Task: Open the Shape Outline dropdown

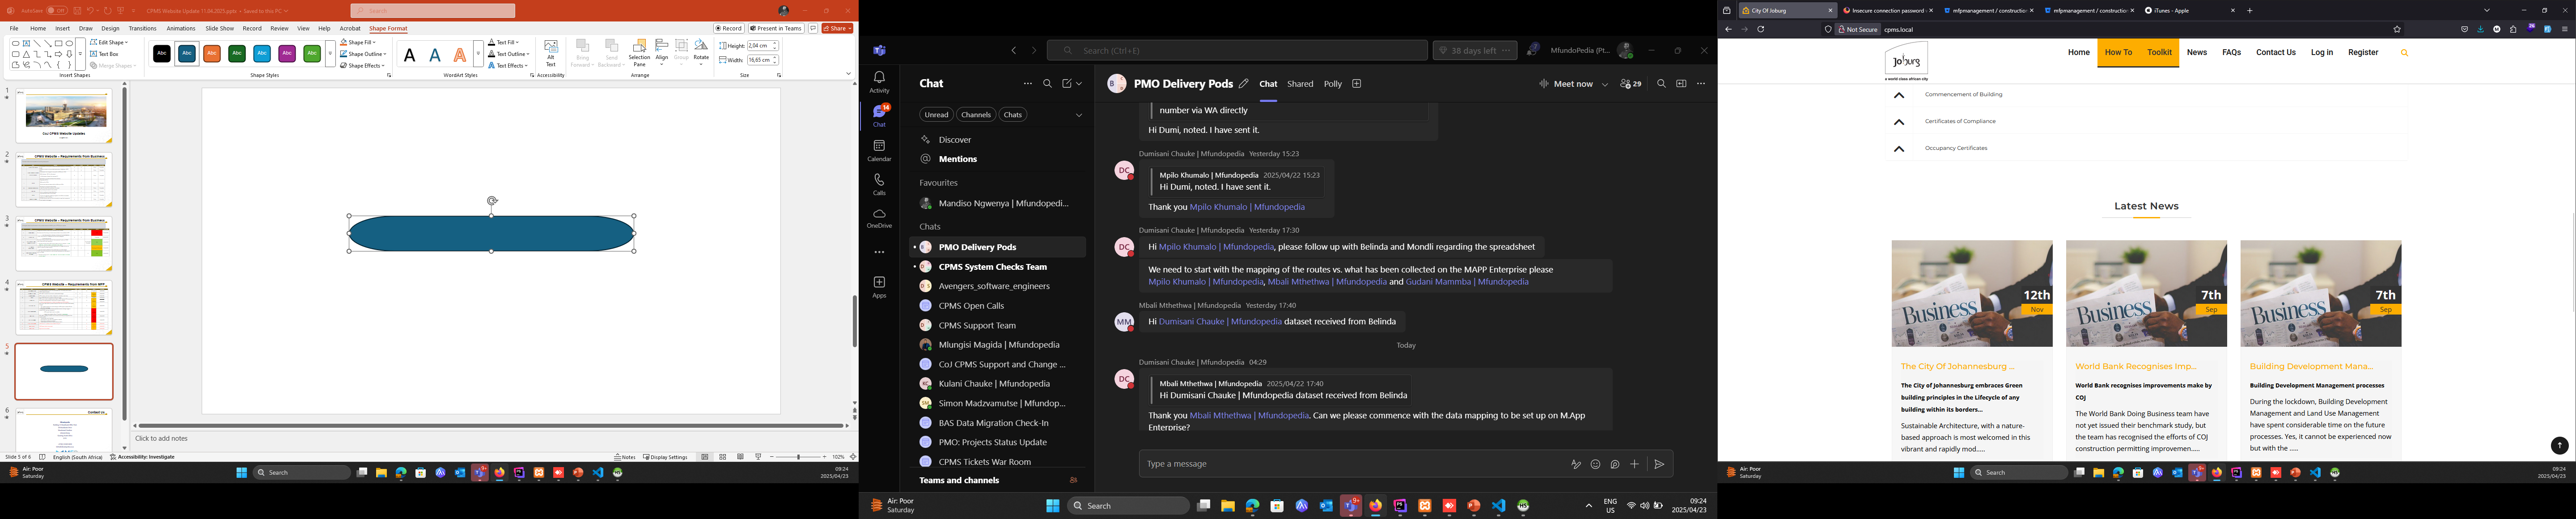Action: click(x=363, y=54)
